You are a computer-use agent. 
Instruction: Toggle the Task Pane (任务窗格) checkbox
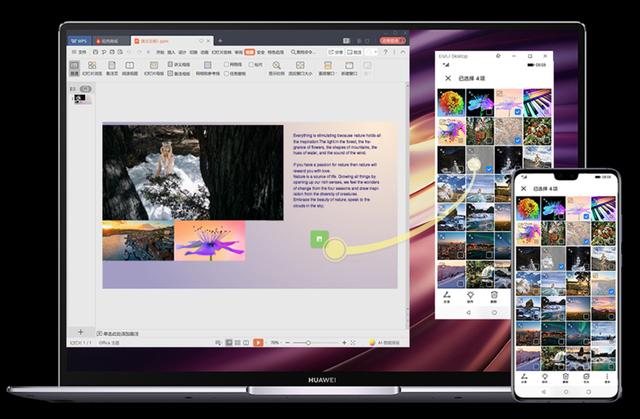(x=228, y=73)
